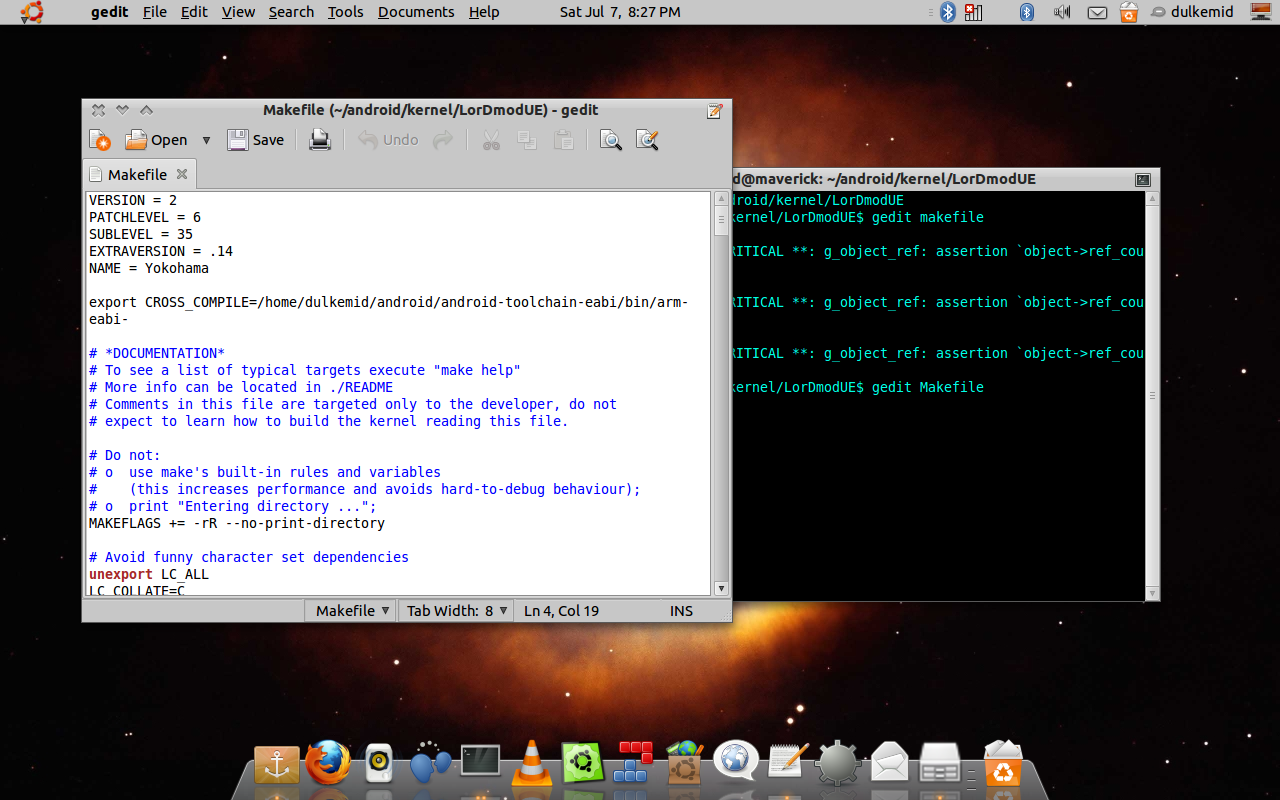Toggle INS insert mode in status bar
The width and height of the screenshot is (1280, 800).
pyautogui.click(x=681, y=611)
